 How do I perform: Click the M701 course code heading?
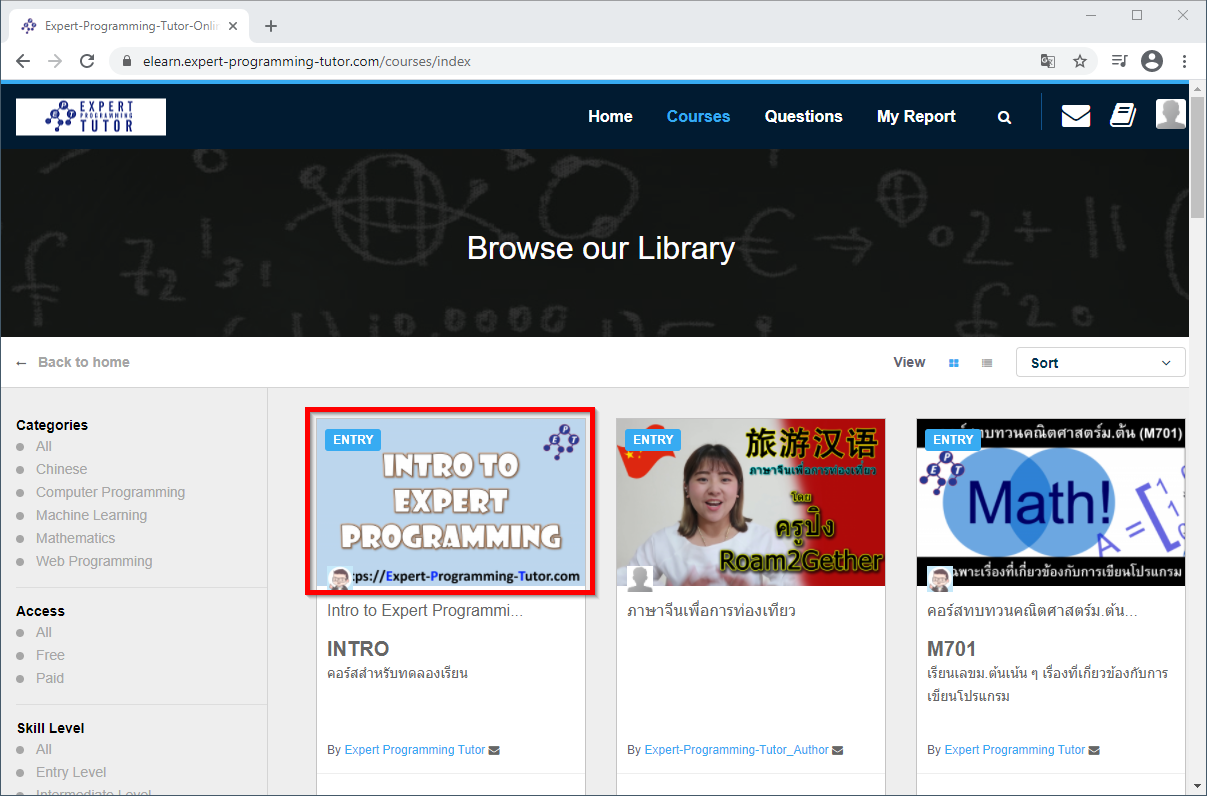coord(952,649)
